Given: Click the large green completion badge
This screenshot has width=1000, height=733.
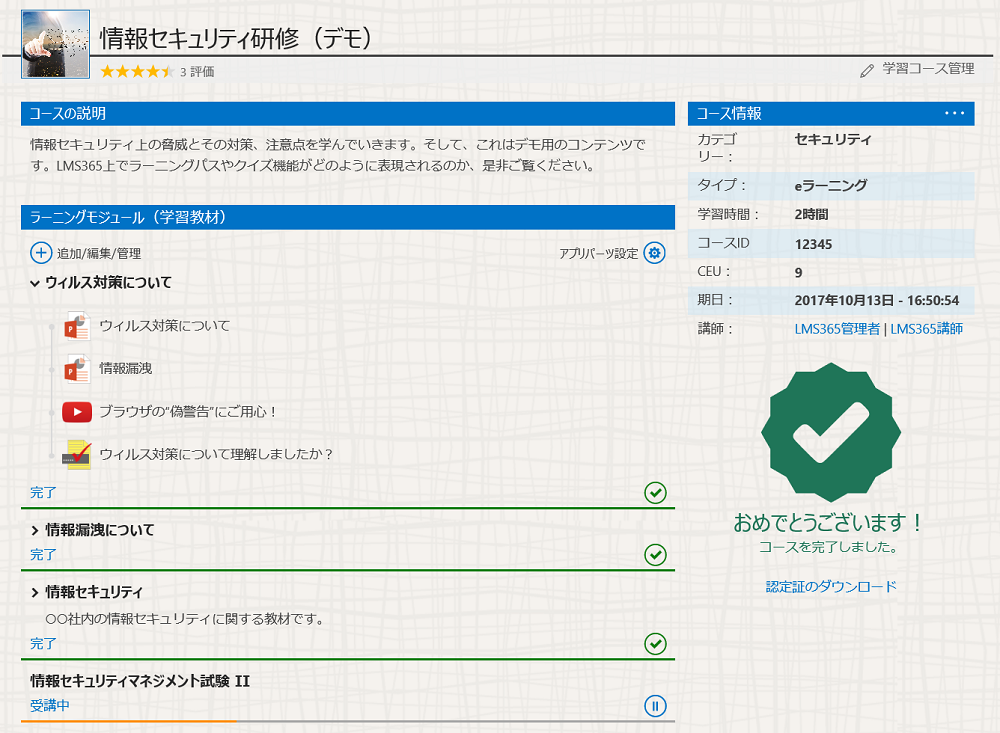Looking at the screenshot, I should (x=830, y=432).
